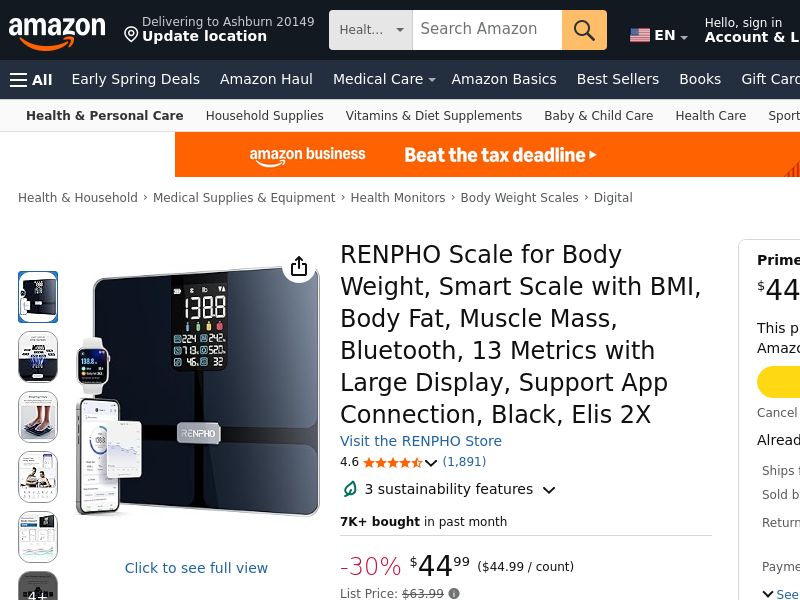Image resolution: width=800 pixels, height=600 pixels.
Task: Click the share icon above the product image
Action: (x=299, y=267)
